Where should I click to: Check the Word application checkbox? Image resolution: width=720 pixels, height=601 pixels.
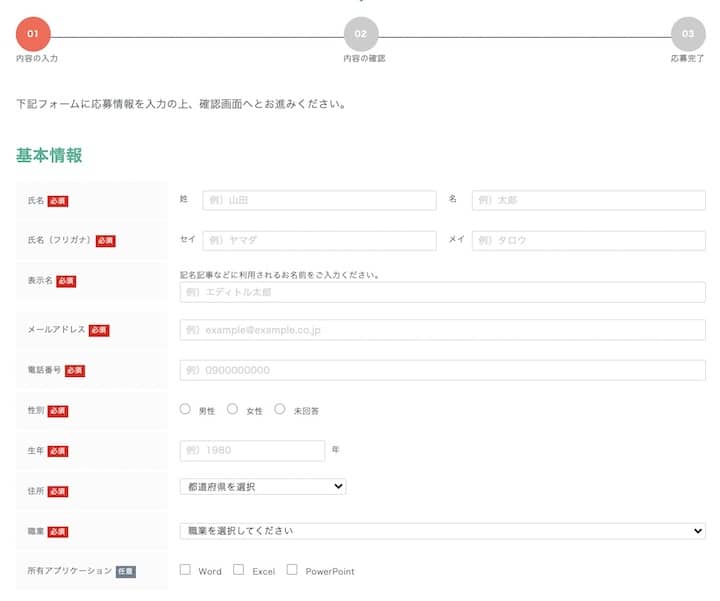tap(185, 570)
